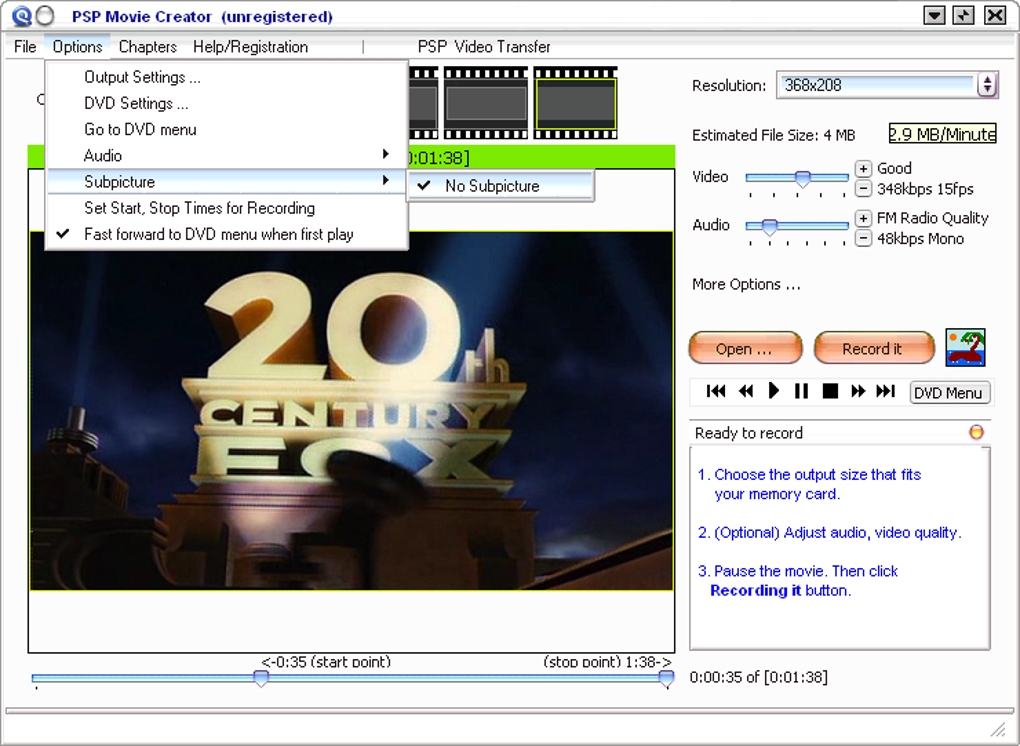This screenshot has height=746, width=1020.
Task: Open More Options ... link
Action: pyautogui.click(x=746, y=284)
